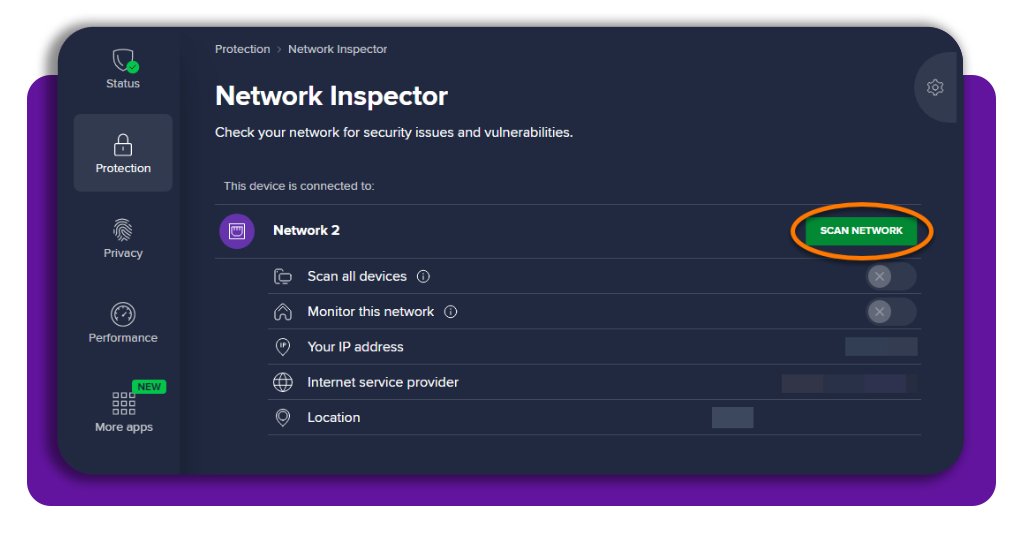Click the blurred IP address value
Image resolution: width=1024 pixels, height=536 pixels.
click(x=881, y=347)
